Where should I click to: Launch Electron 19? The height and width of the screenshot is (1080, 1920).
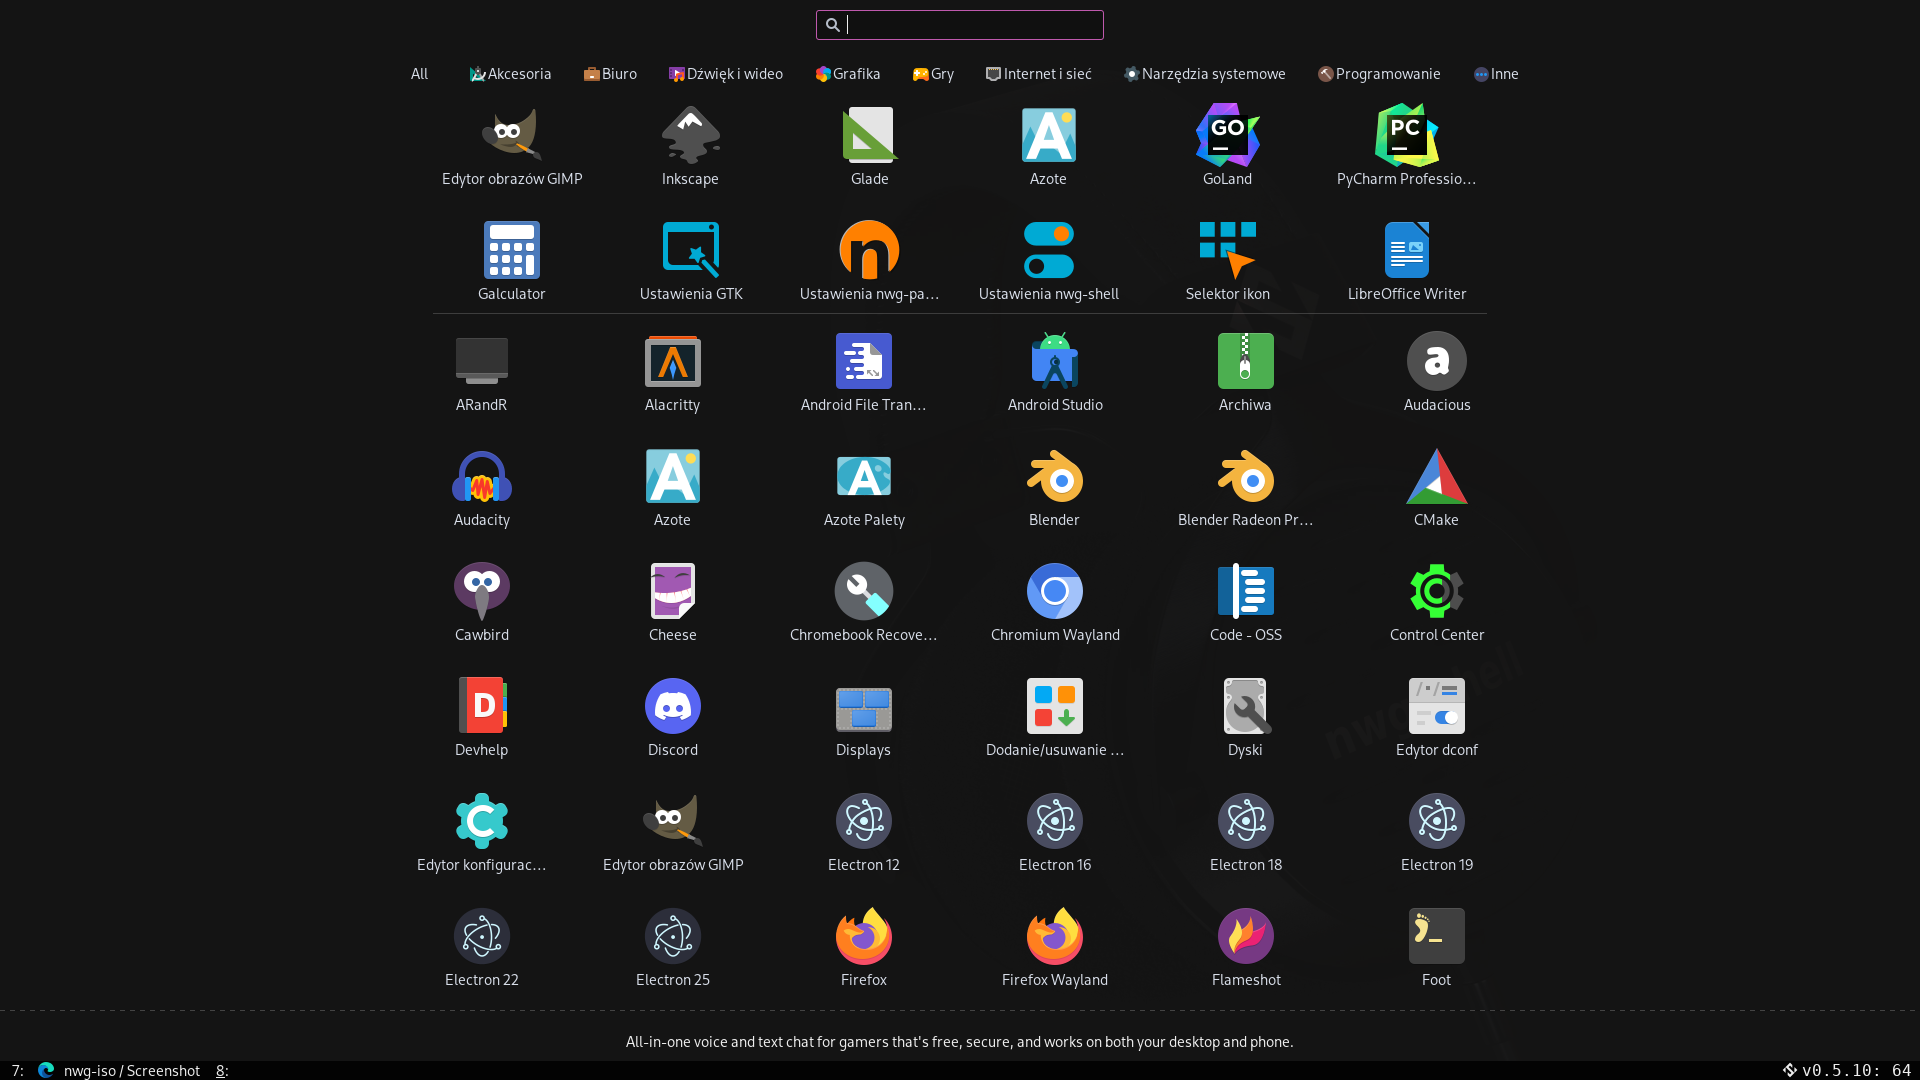point(1436,822)
